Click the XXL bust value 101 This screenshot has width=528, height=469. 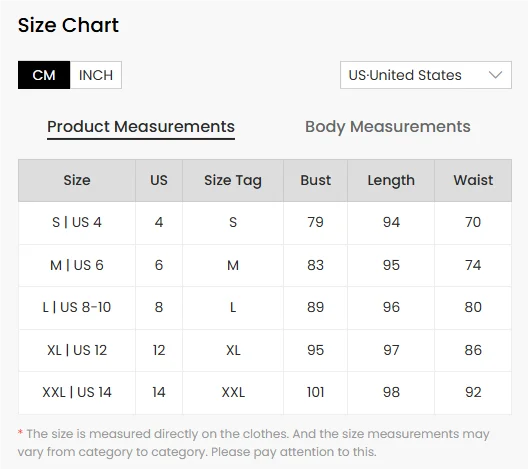316,393
